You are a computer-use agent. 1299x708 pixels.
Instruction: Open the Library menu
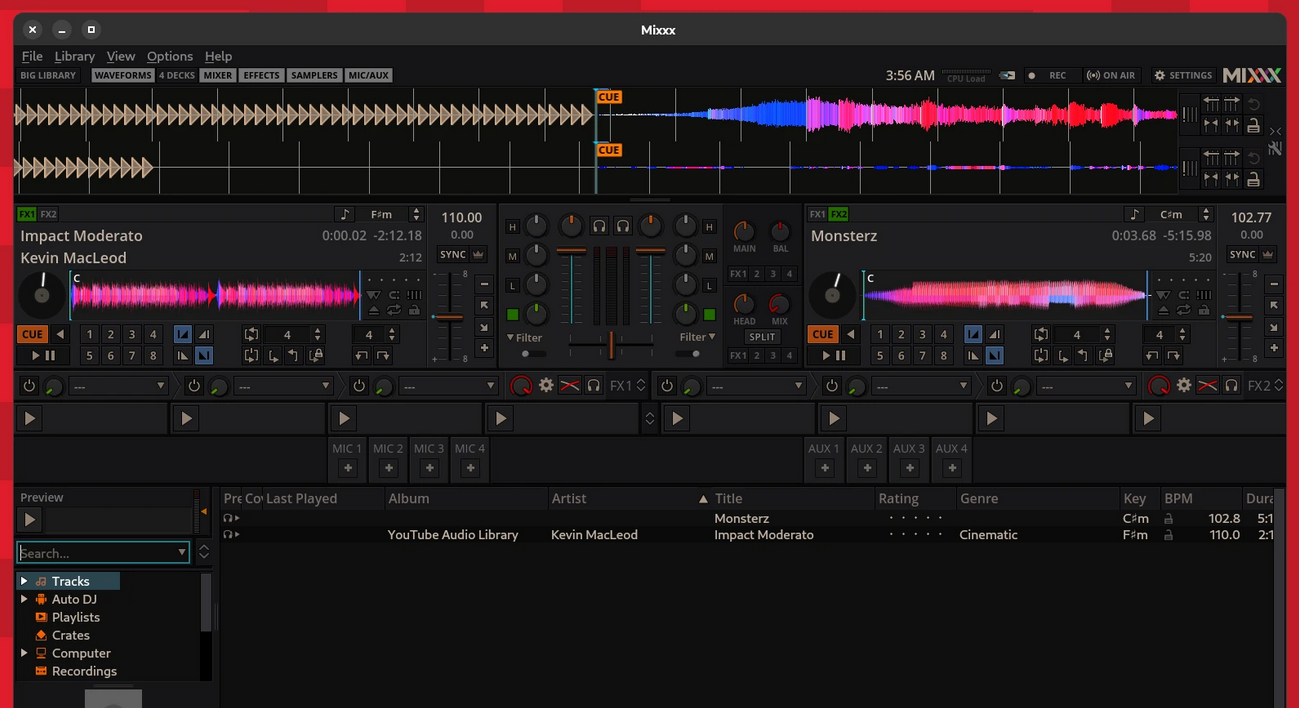74,56
